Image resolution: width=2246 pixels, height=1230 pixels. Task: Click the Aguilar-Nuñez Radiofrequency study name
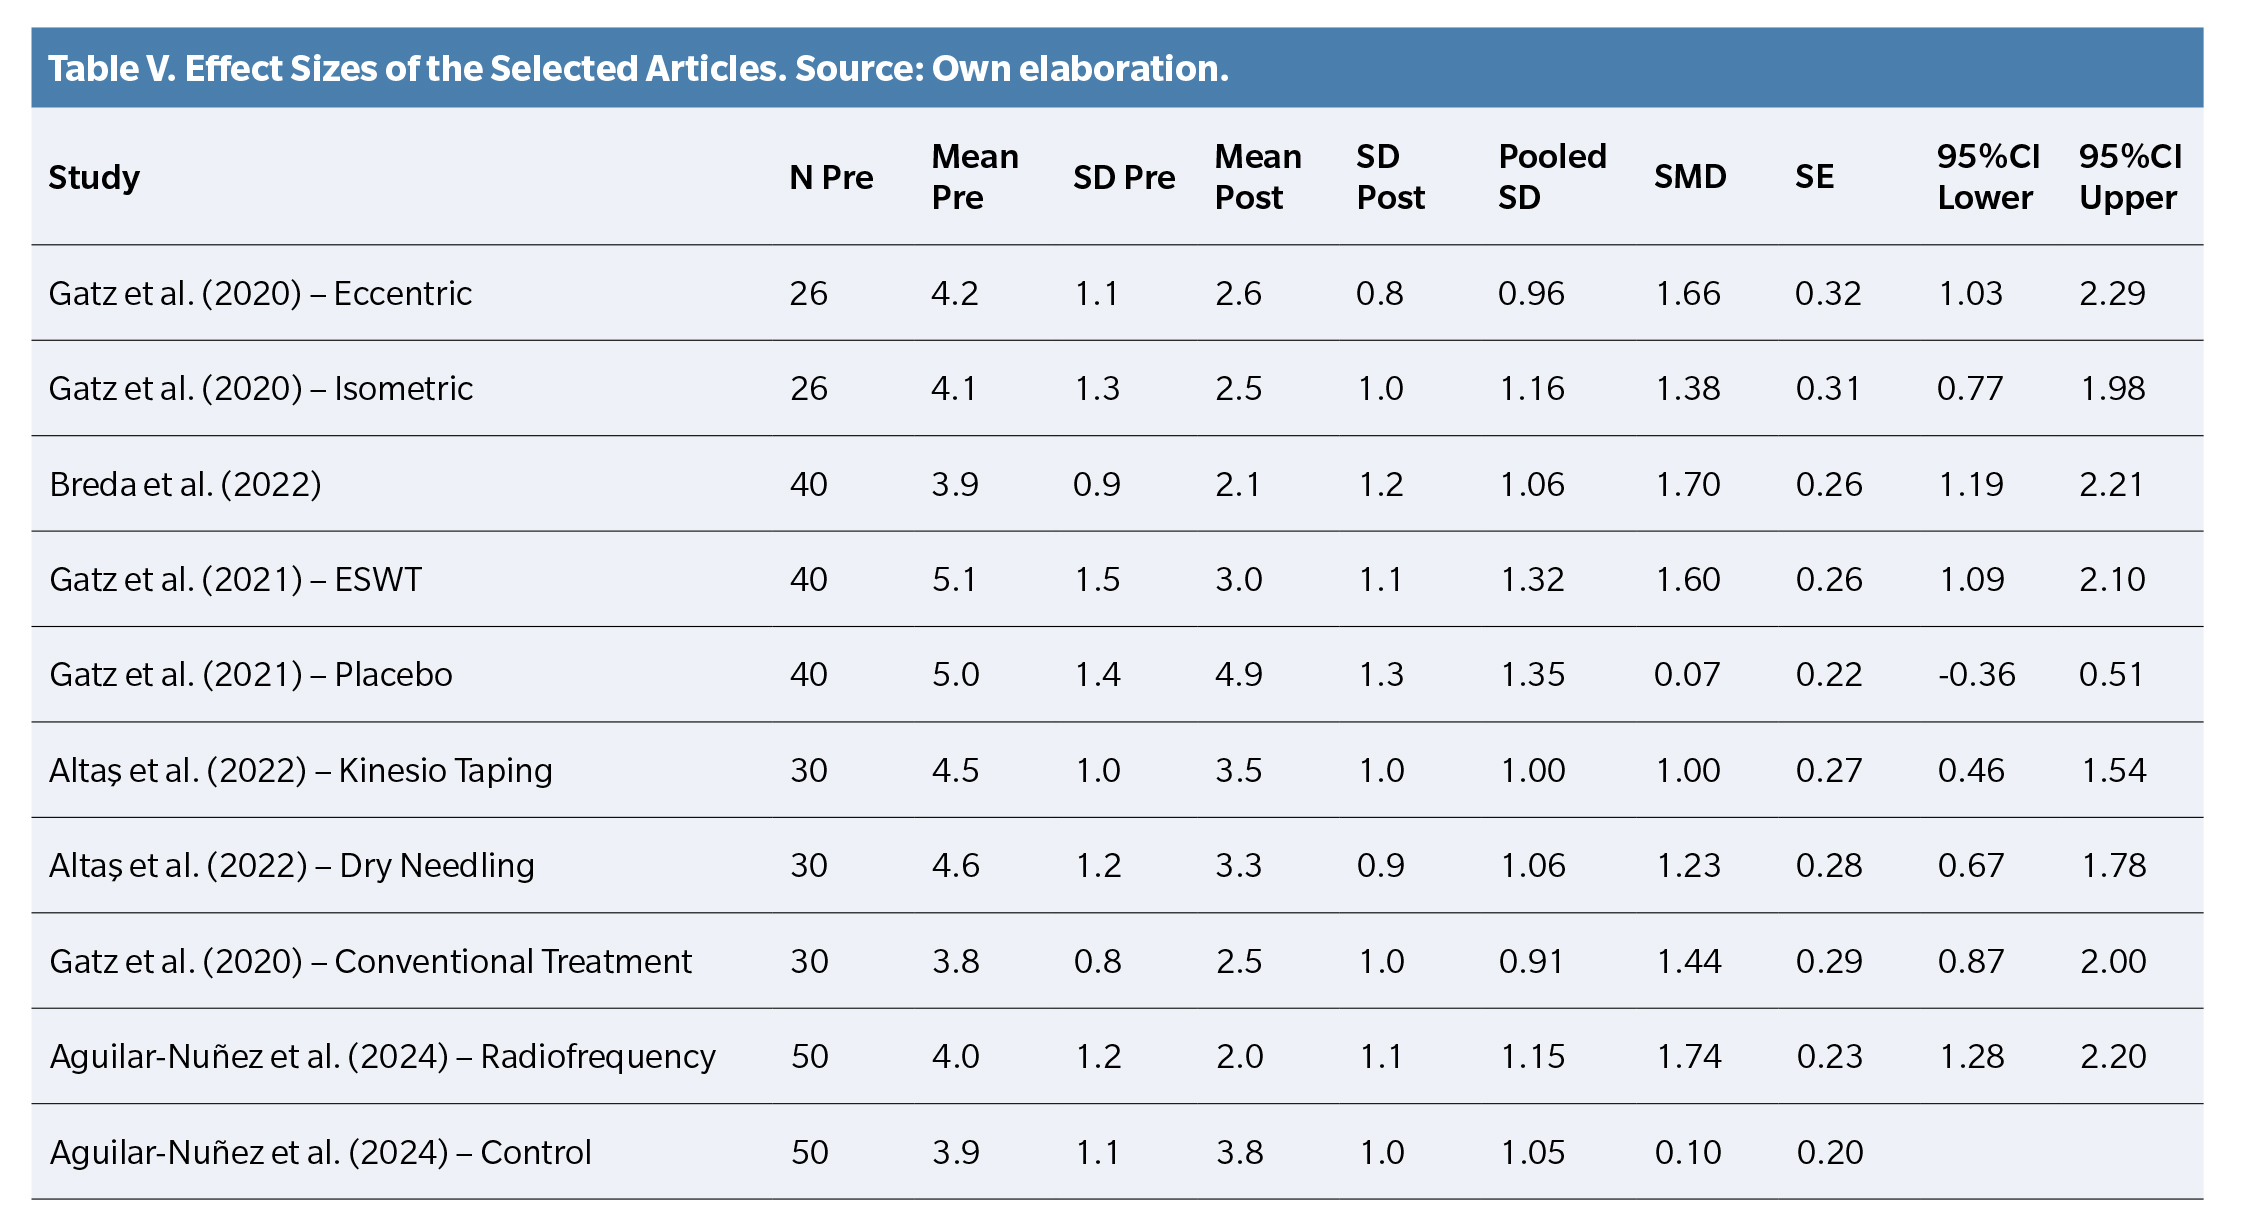383,1056
